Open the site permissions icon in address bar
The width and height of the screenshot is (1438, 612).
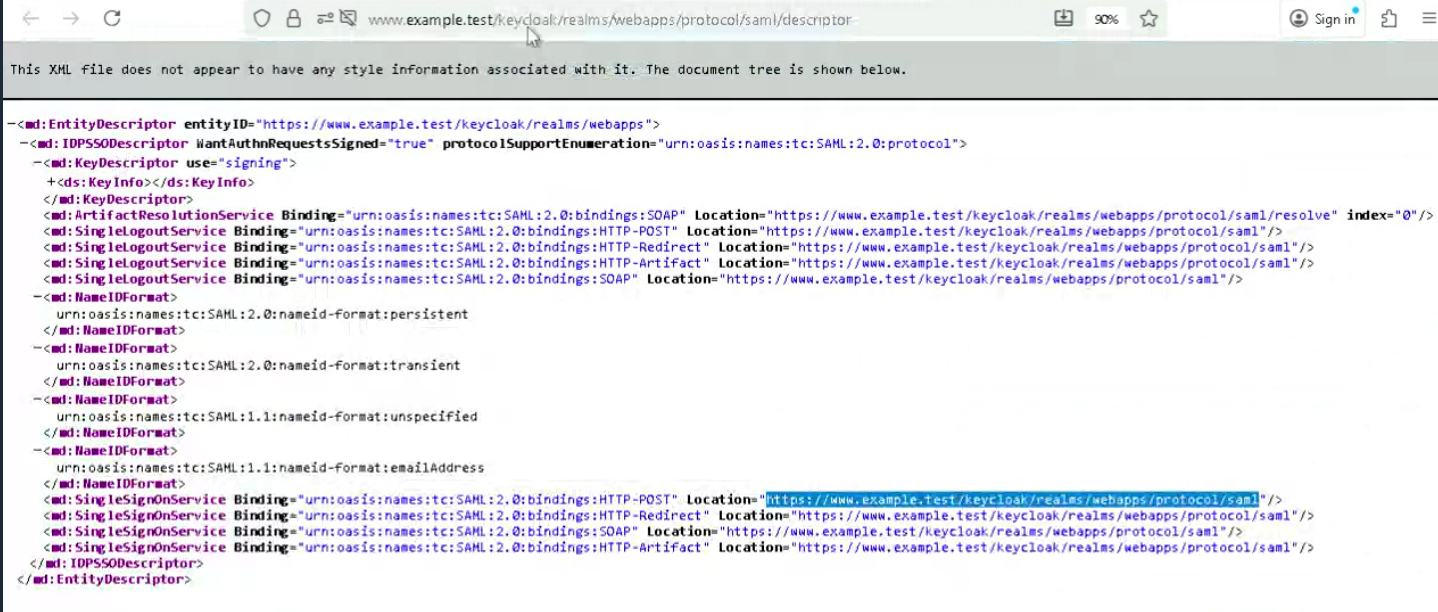click(x=325, y=18)
